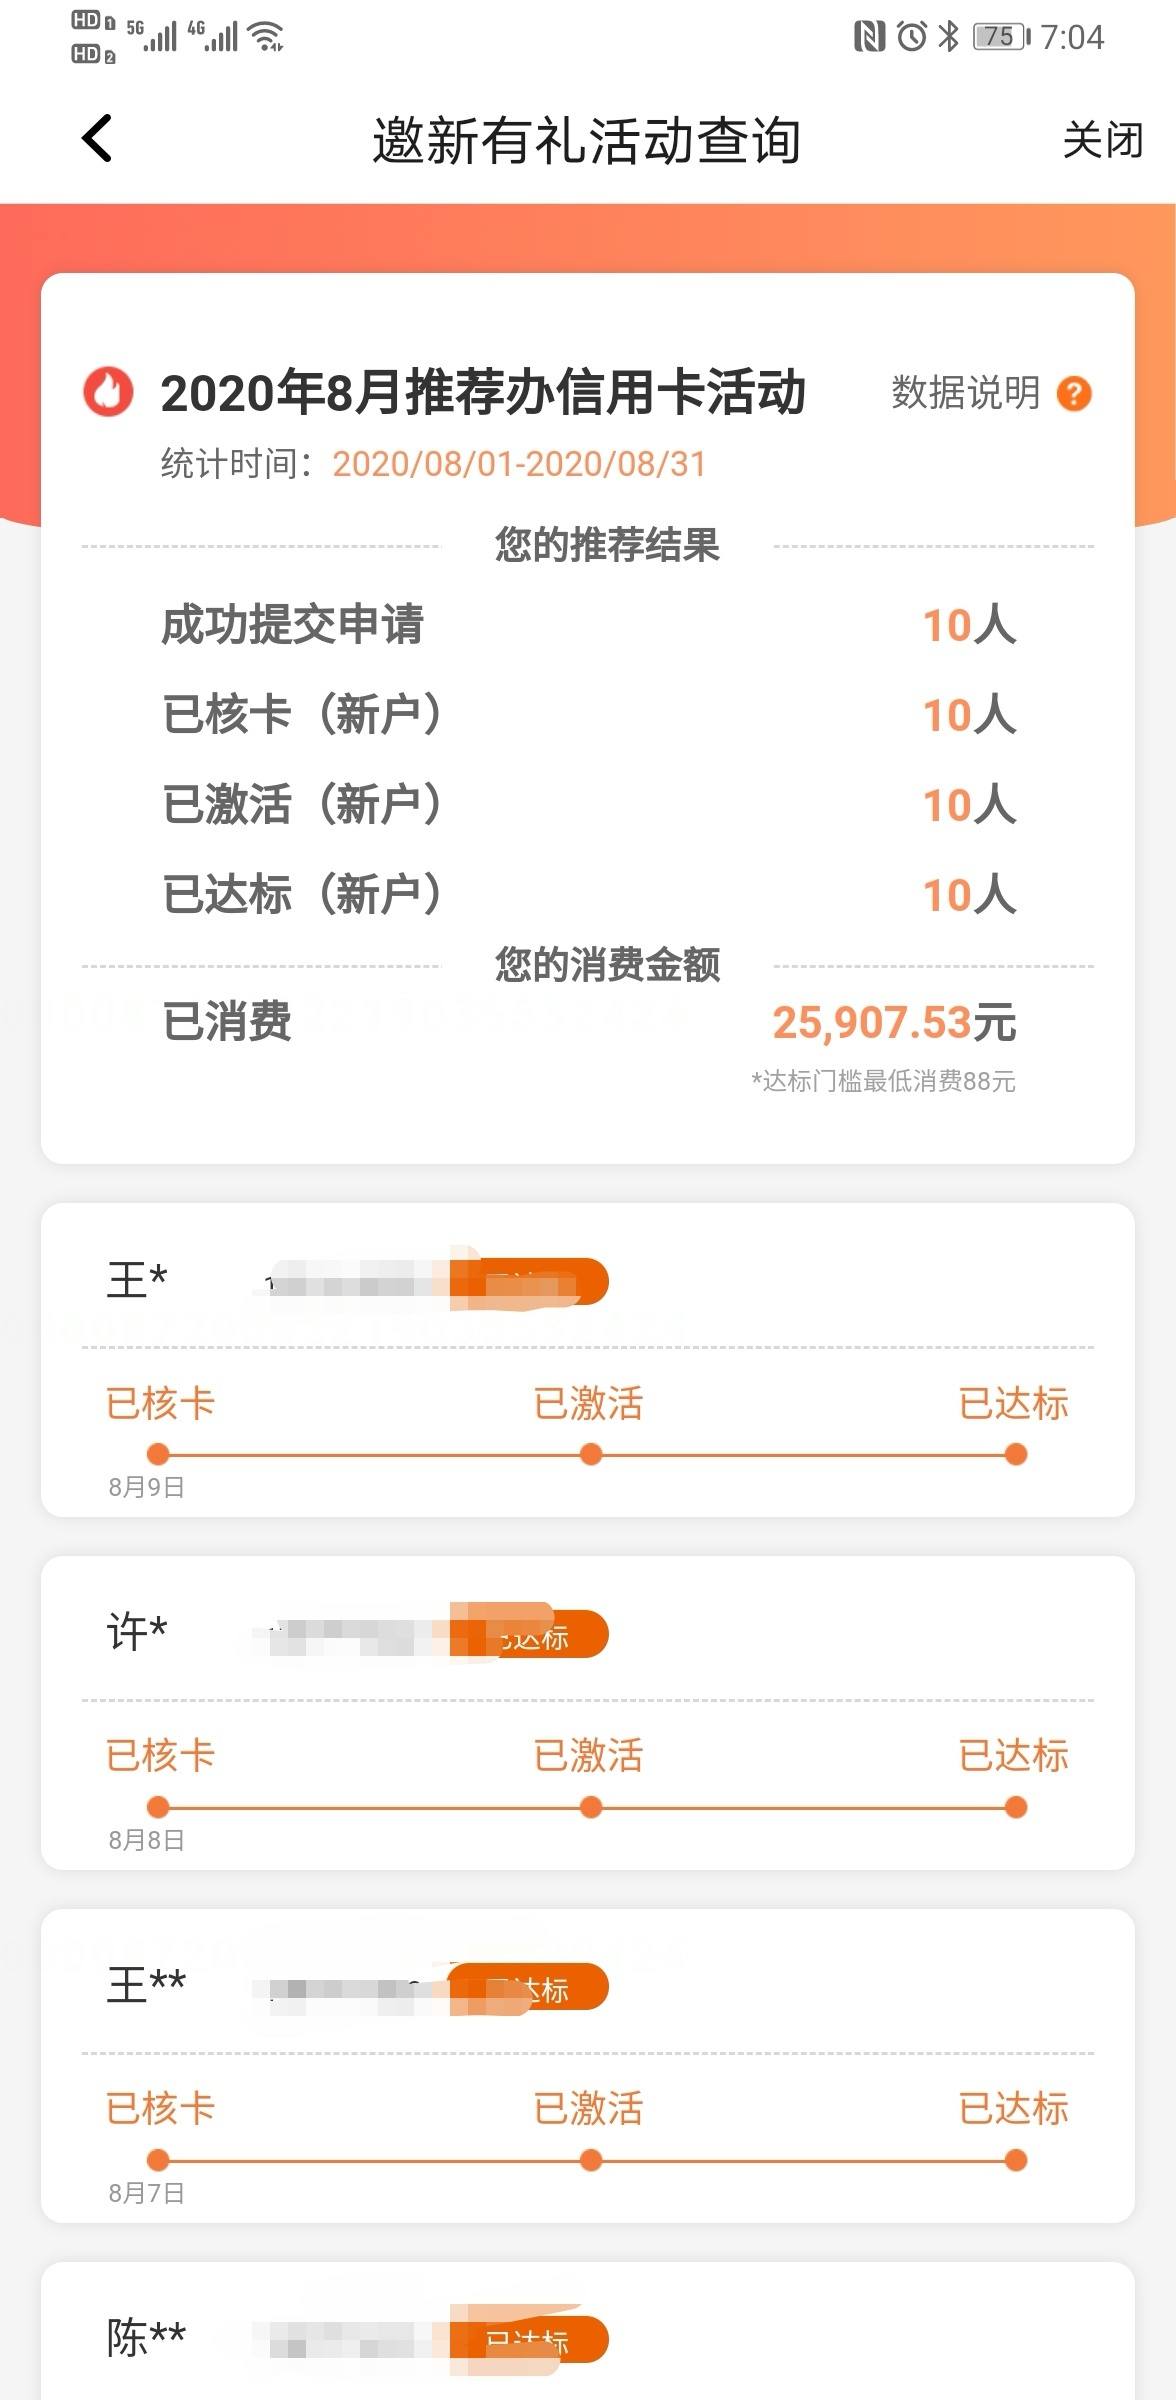Tap the orange status badge beside 陈**

[528, 2339]
